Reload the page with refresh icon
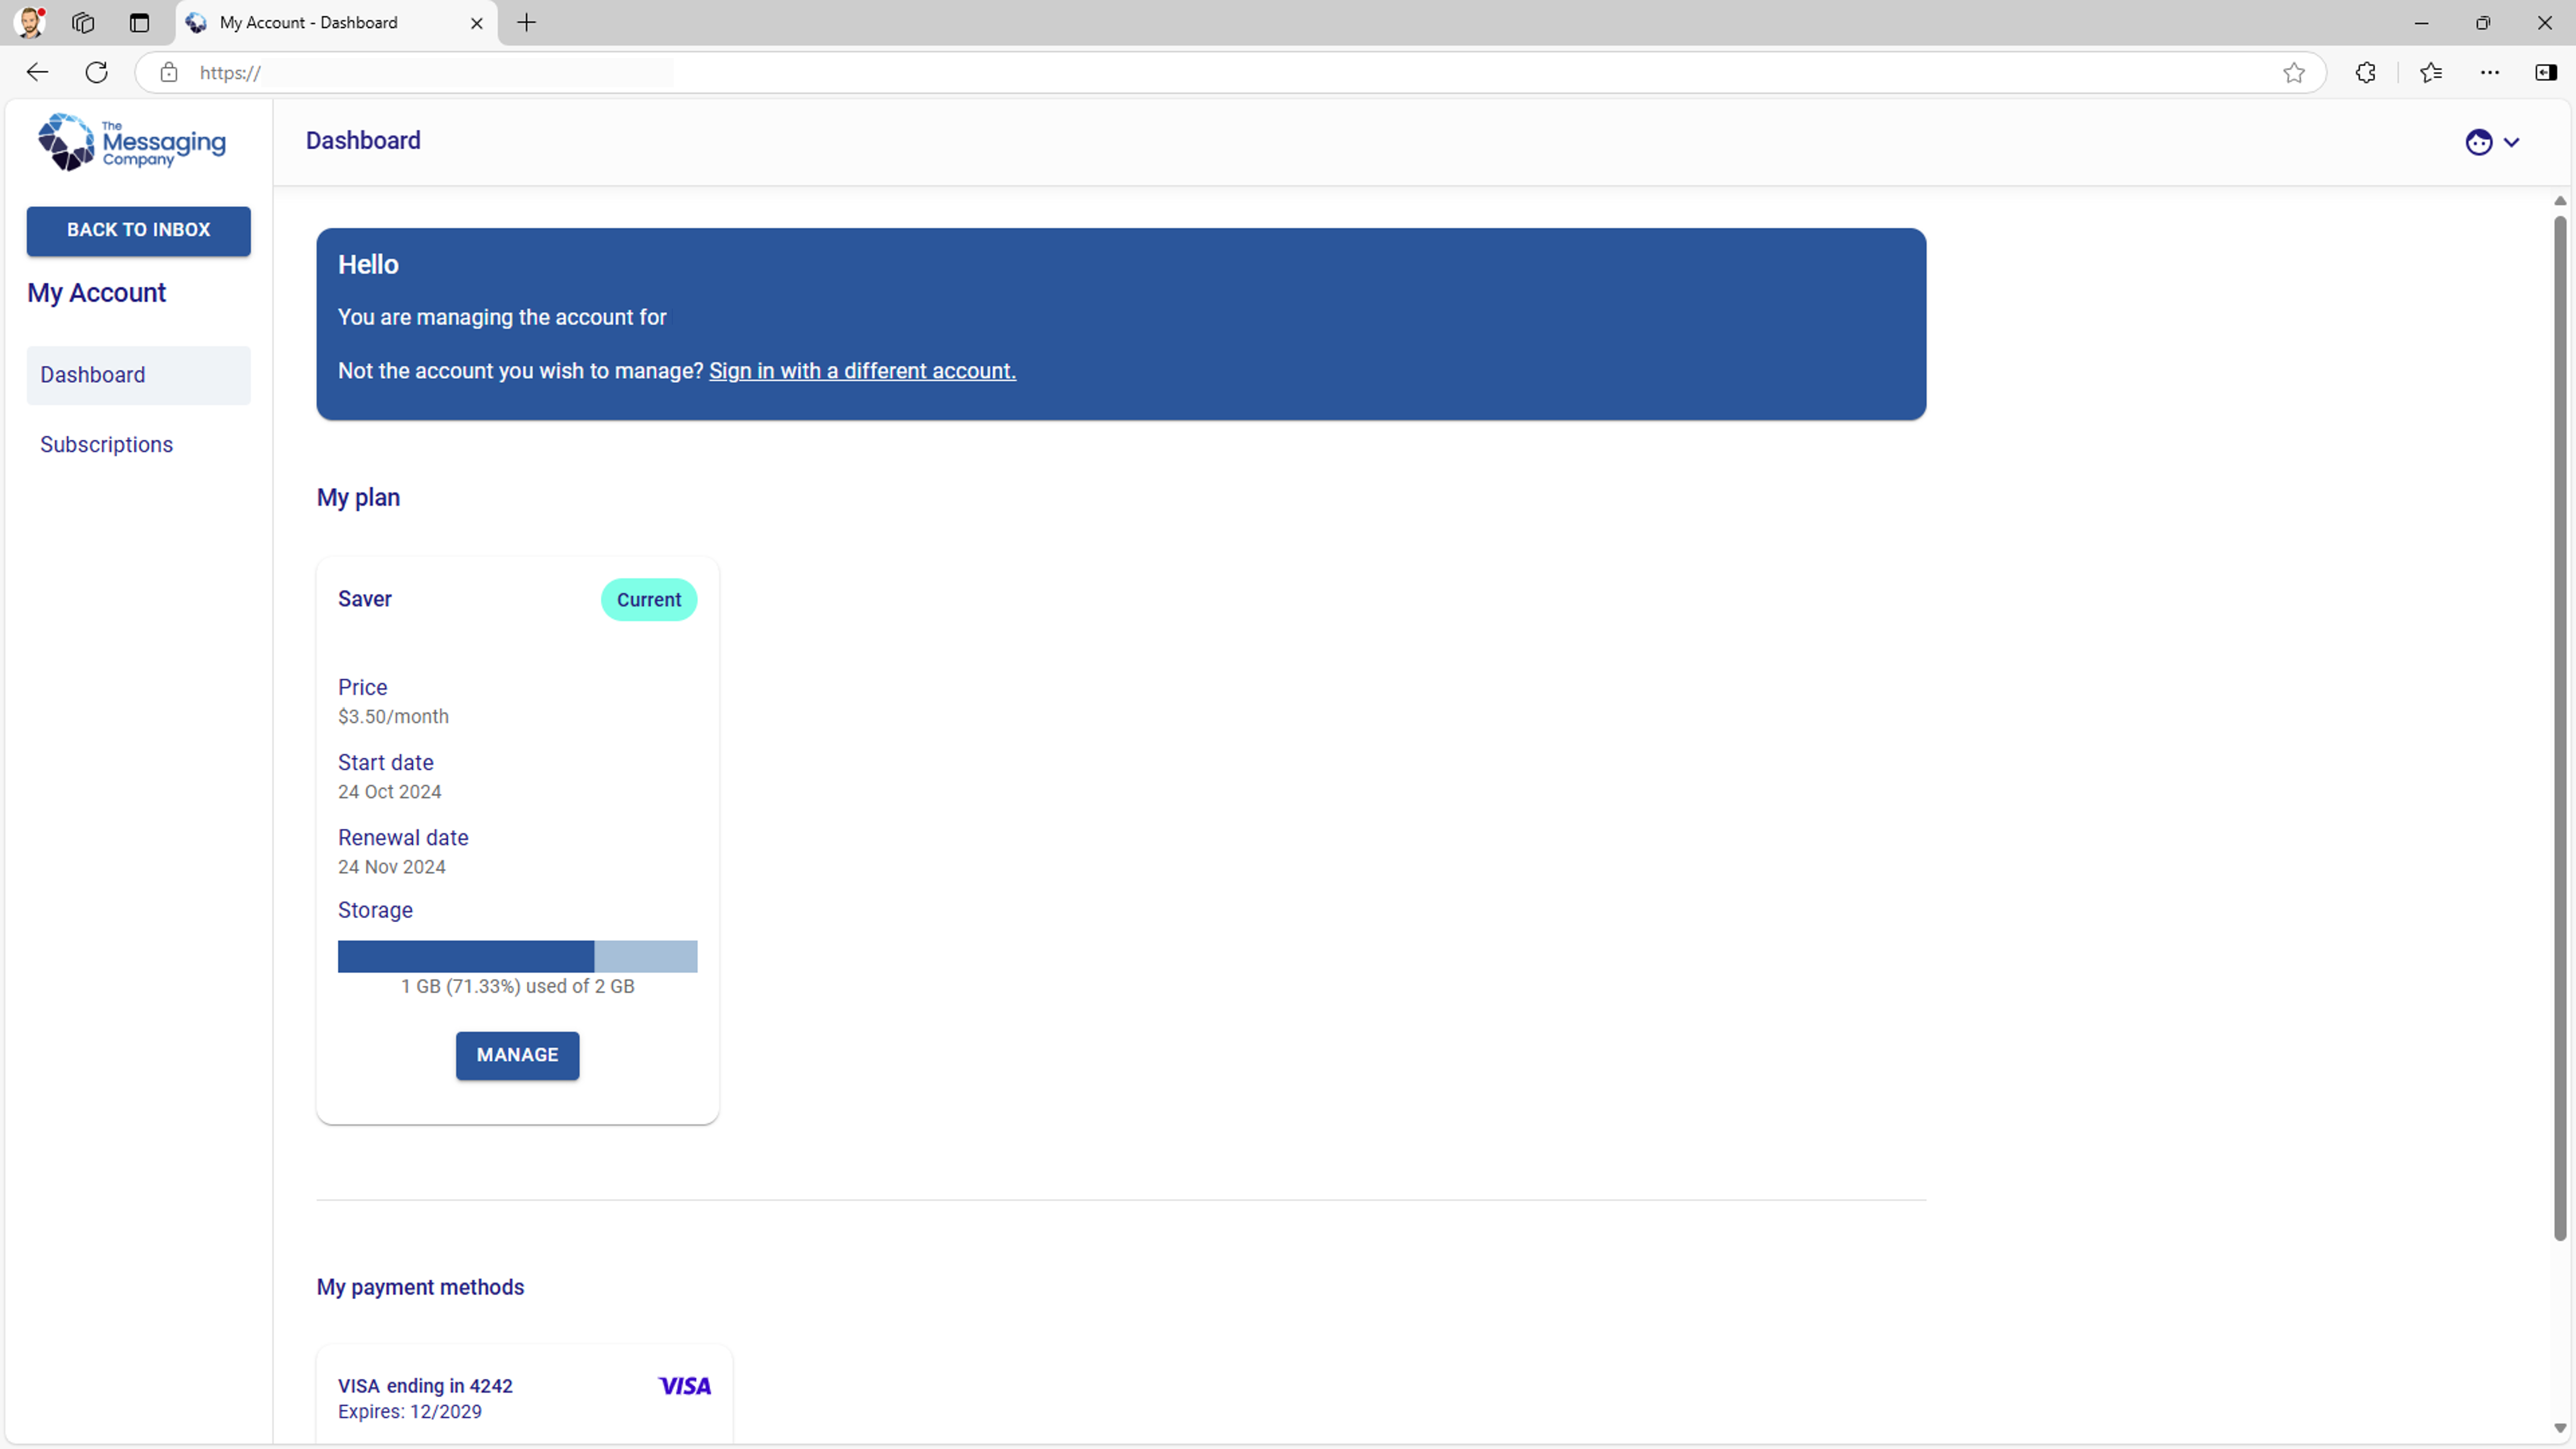The width and height of the screenshot is (2576, 1449). pos(96,72)
